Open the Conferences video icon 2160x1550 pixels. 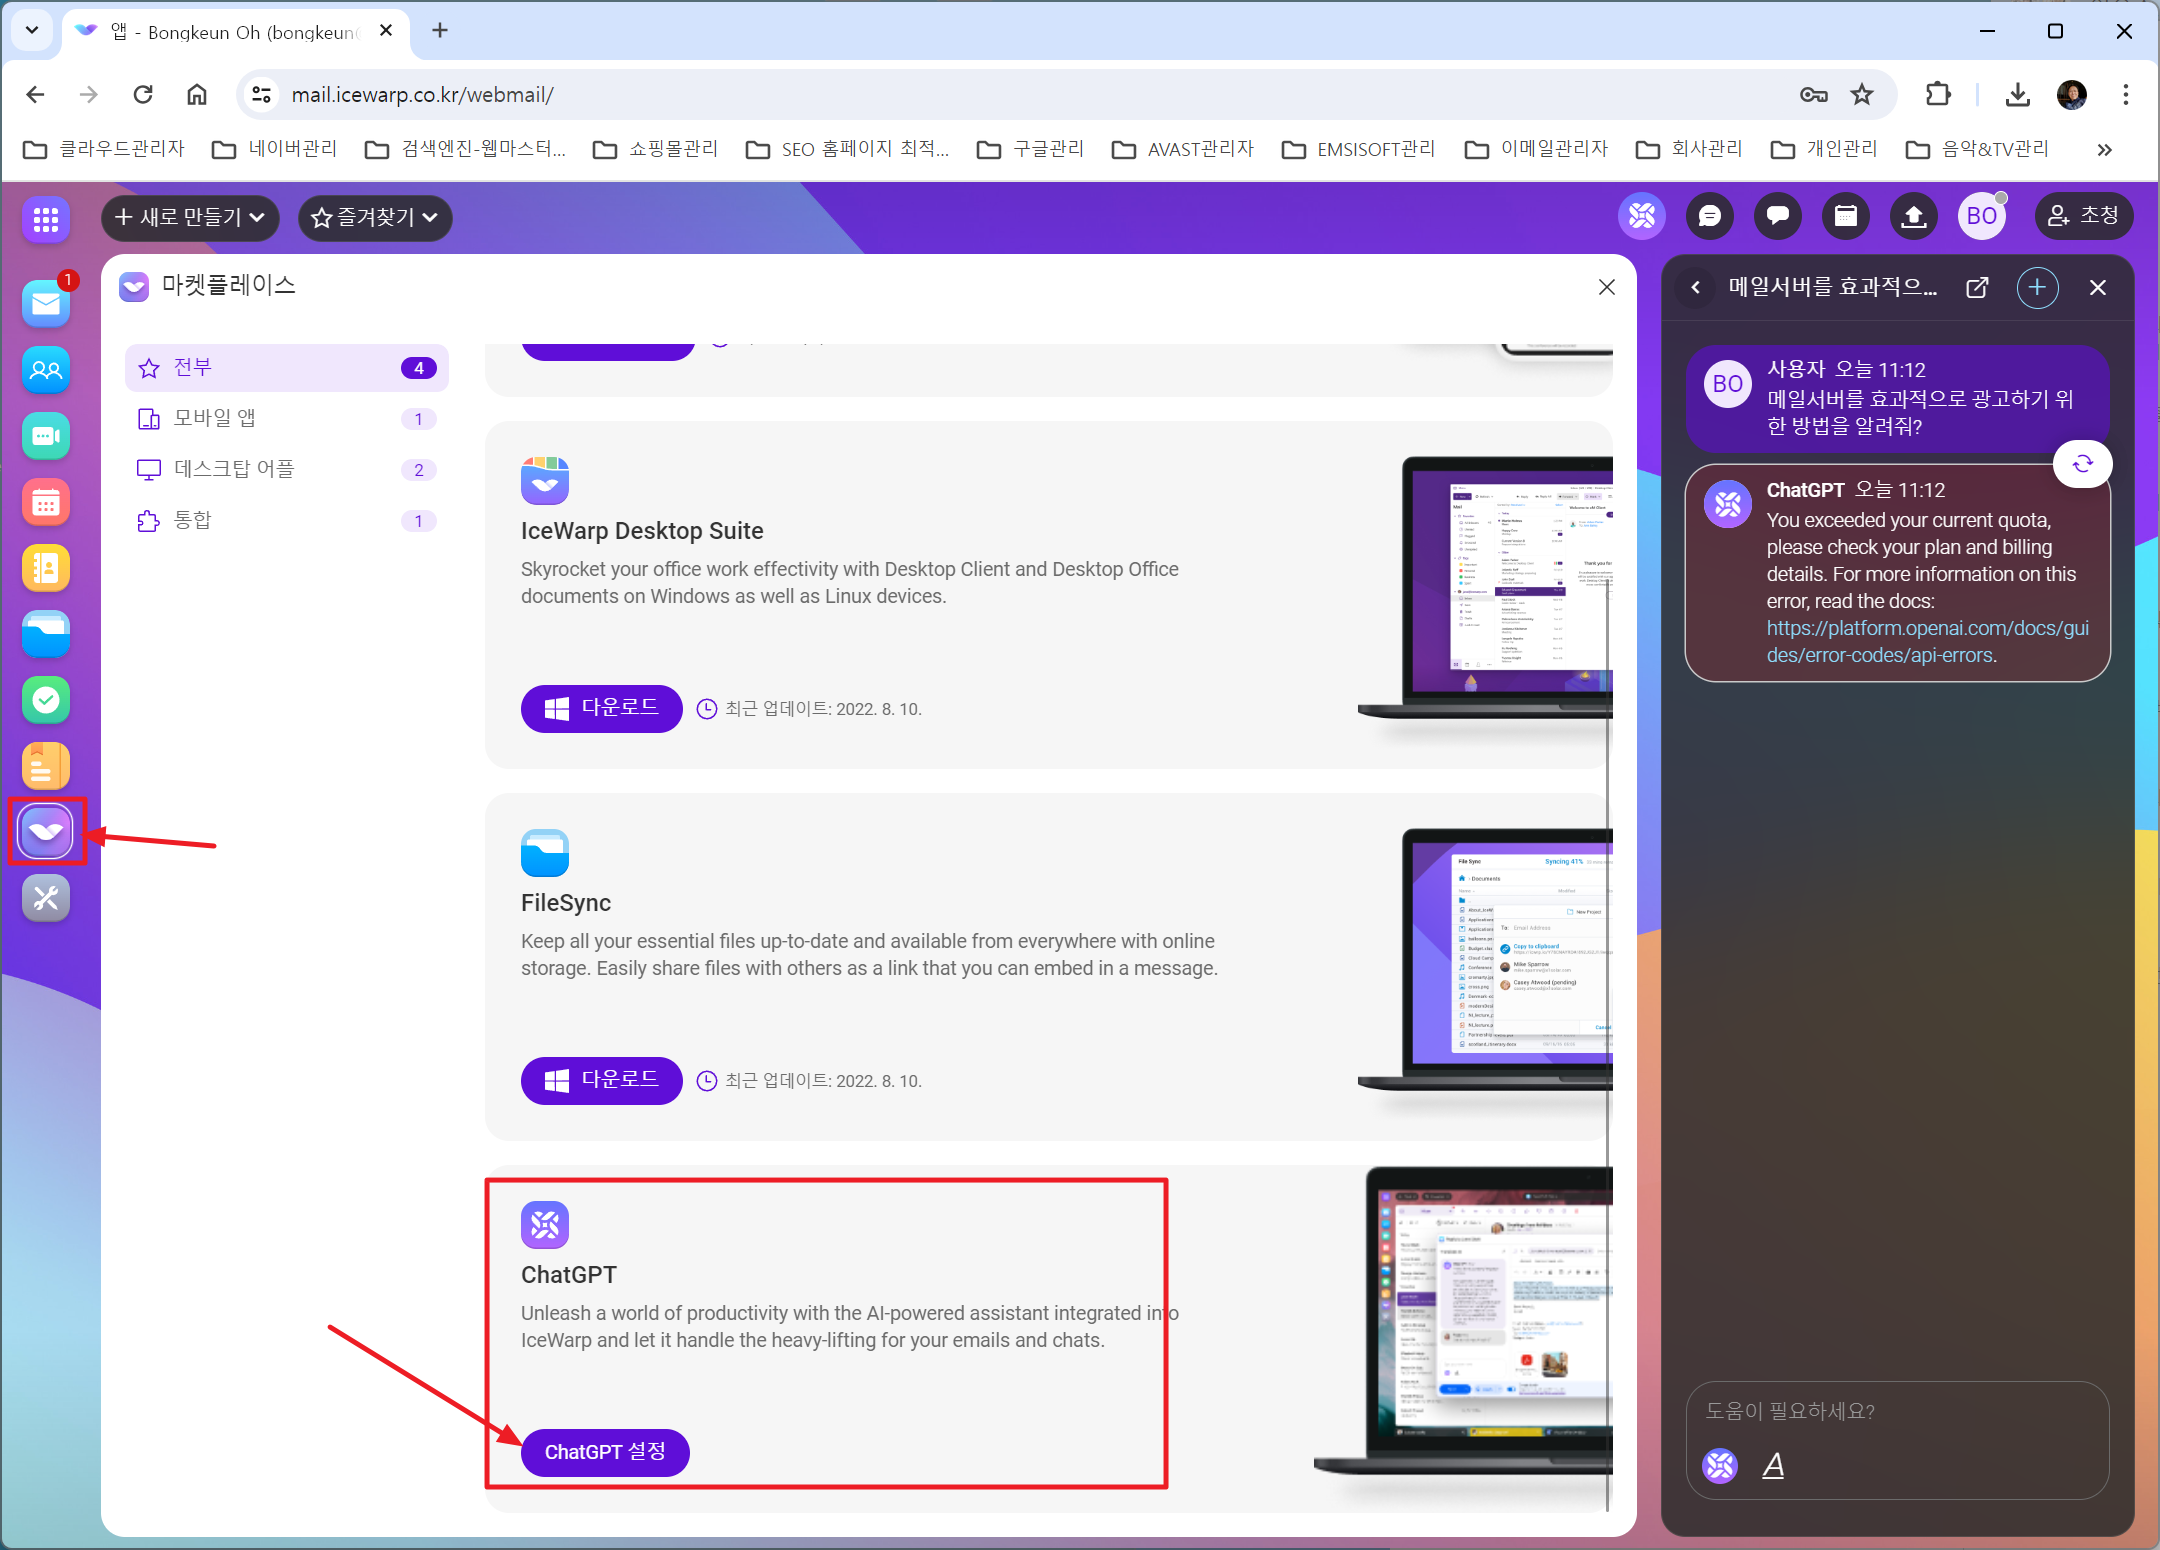pyautogui.click(x=46, y=436)
